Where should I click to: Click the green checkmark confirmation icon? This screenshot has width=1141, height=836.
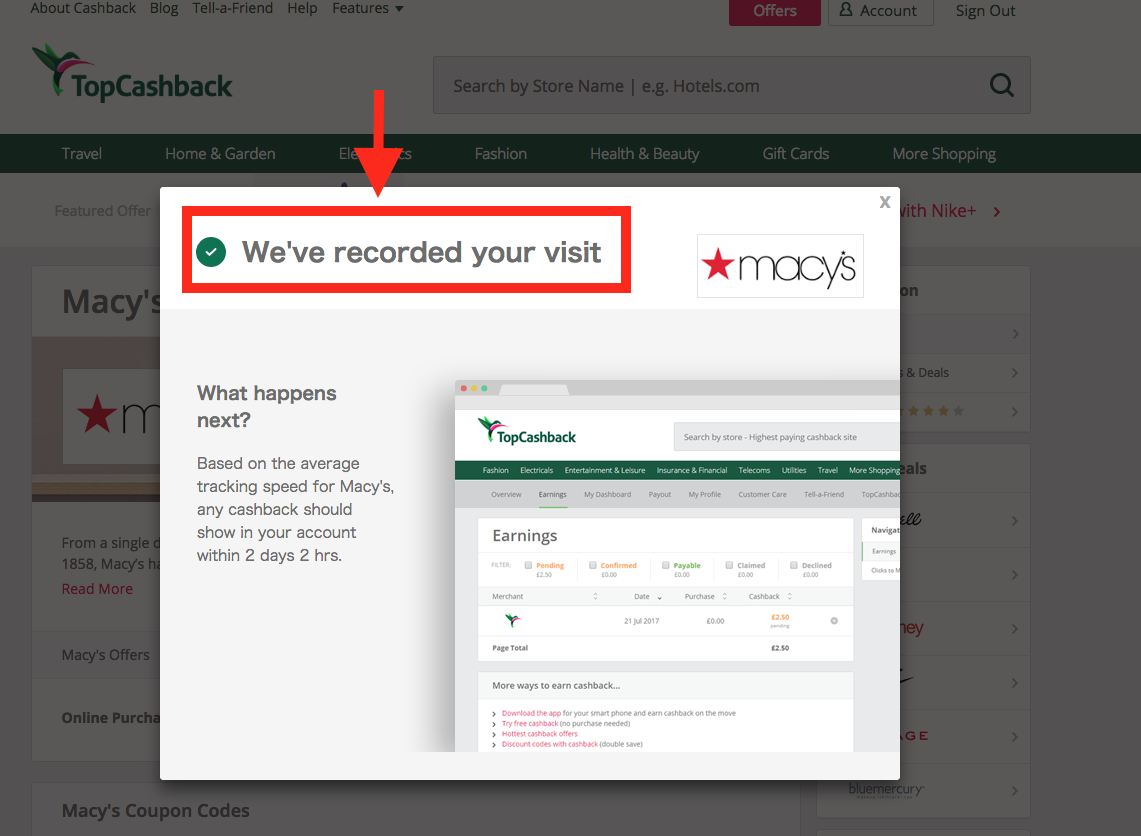[x=211, y=252]
